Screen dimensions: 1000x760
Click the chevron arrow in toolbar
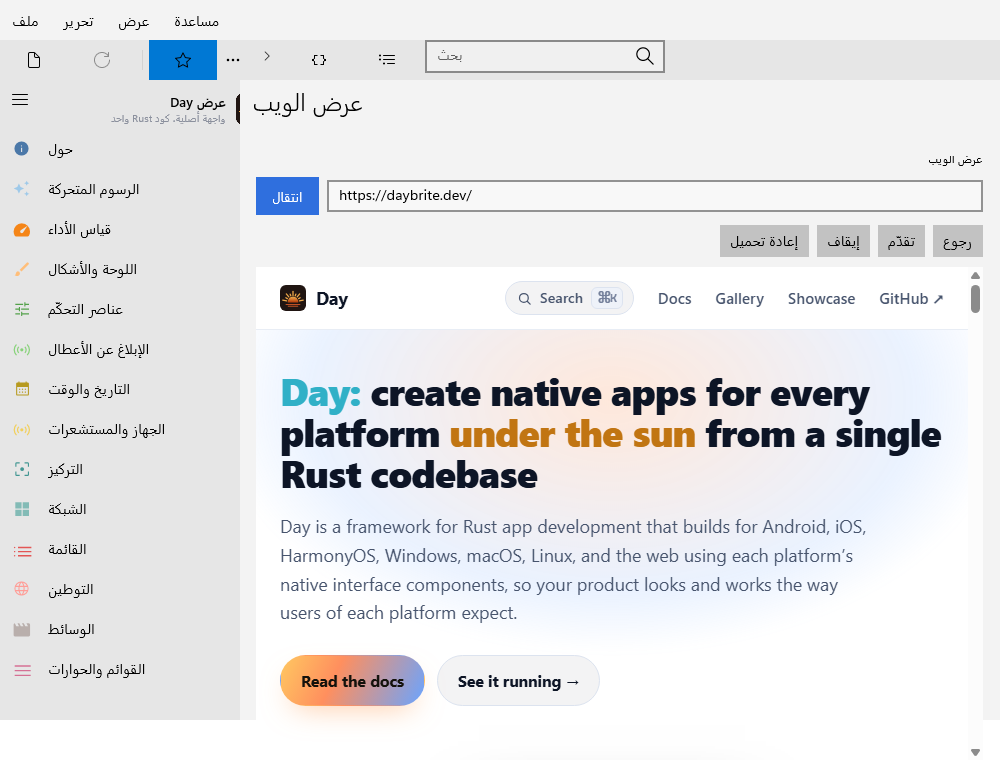[x=267, y=56]
